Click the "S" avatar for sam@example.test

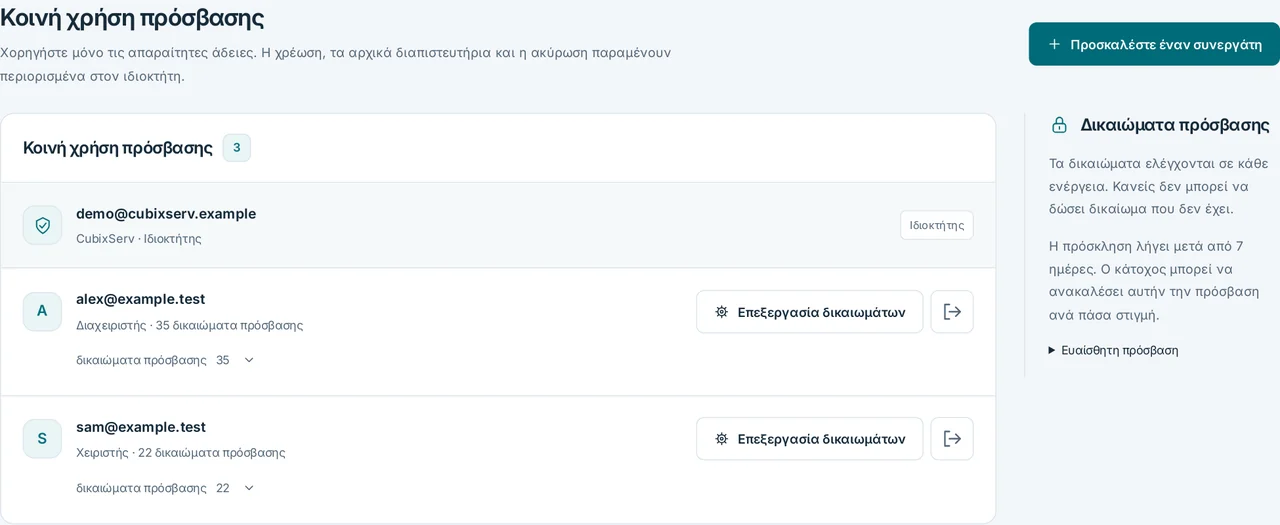coord(42,438)
